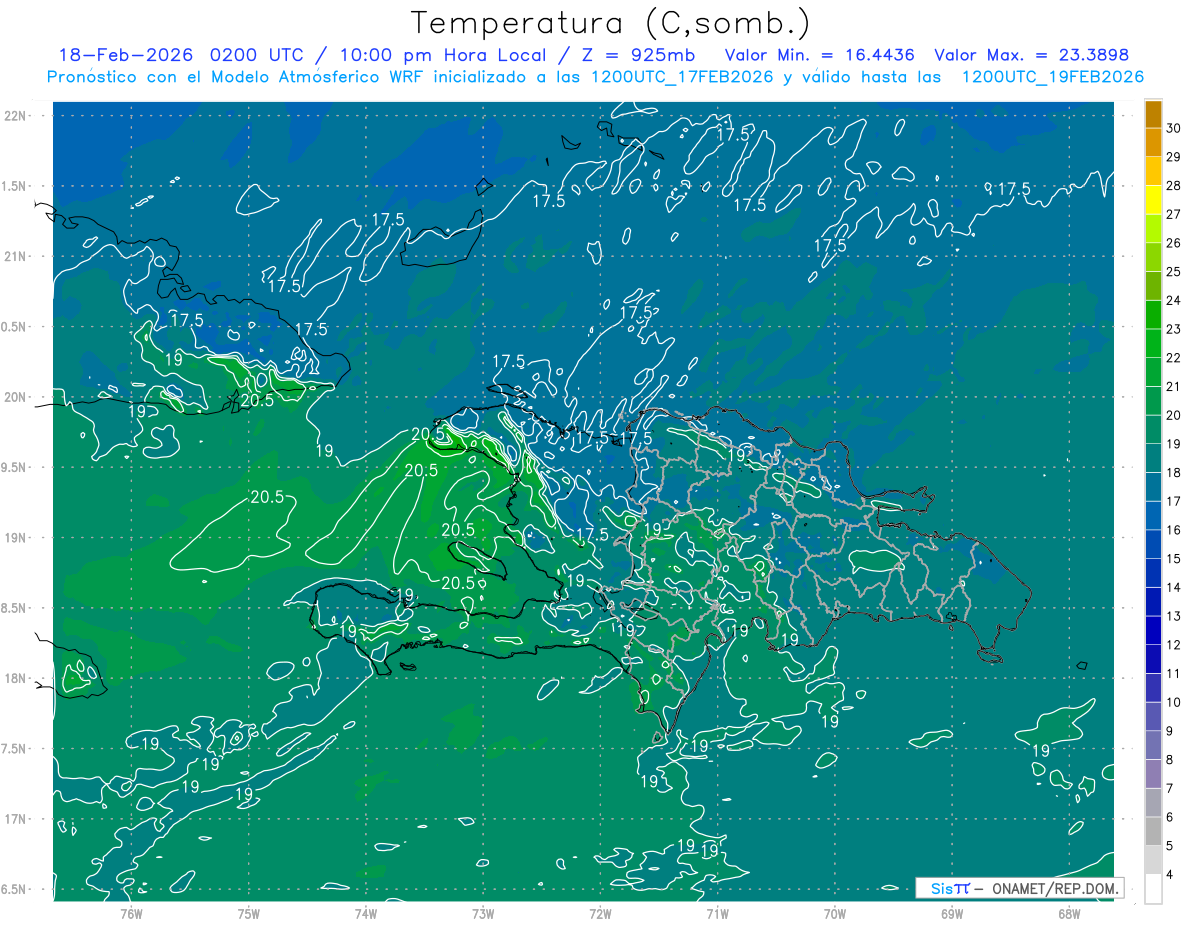Click the legend swatch between 19 and 20

coord(1153,430)
